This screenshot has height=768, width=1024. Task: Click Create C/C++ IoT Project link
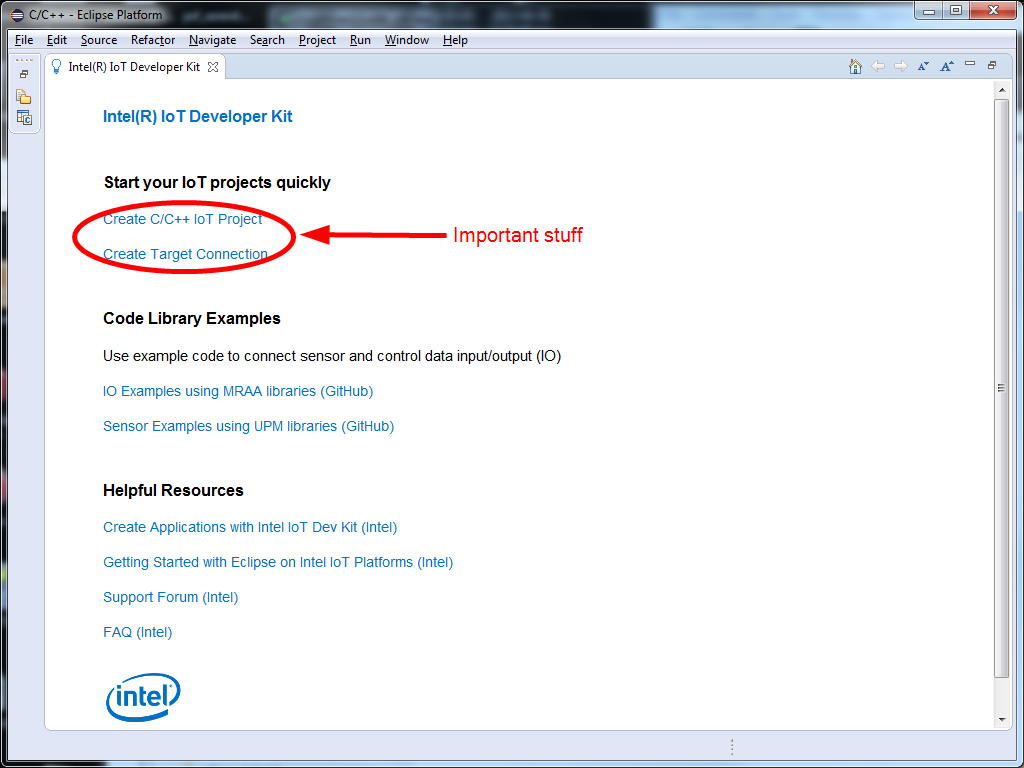pyautogui.click(x=182, y=219)
